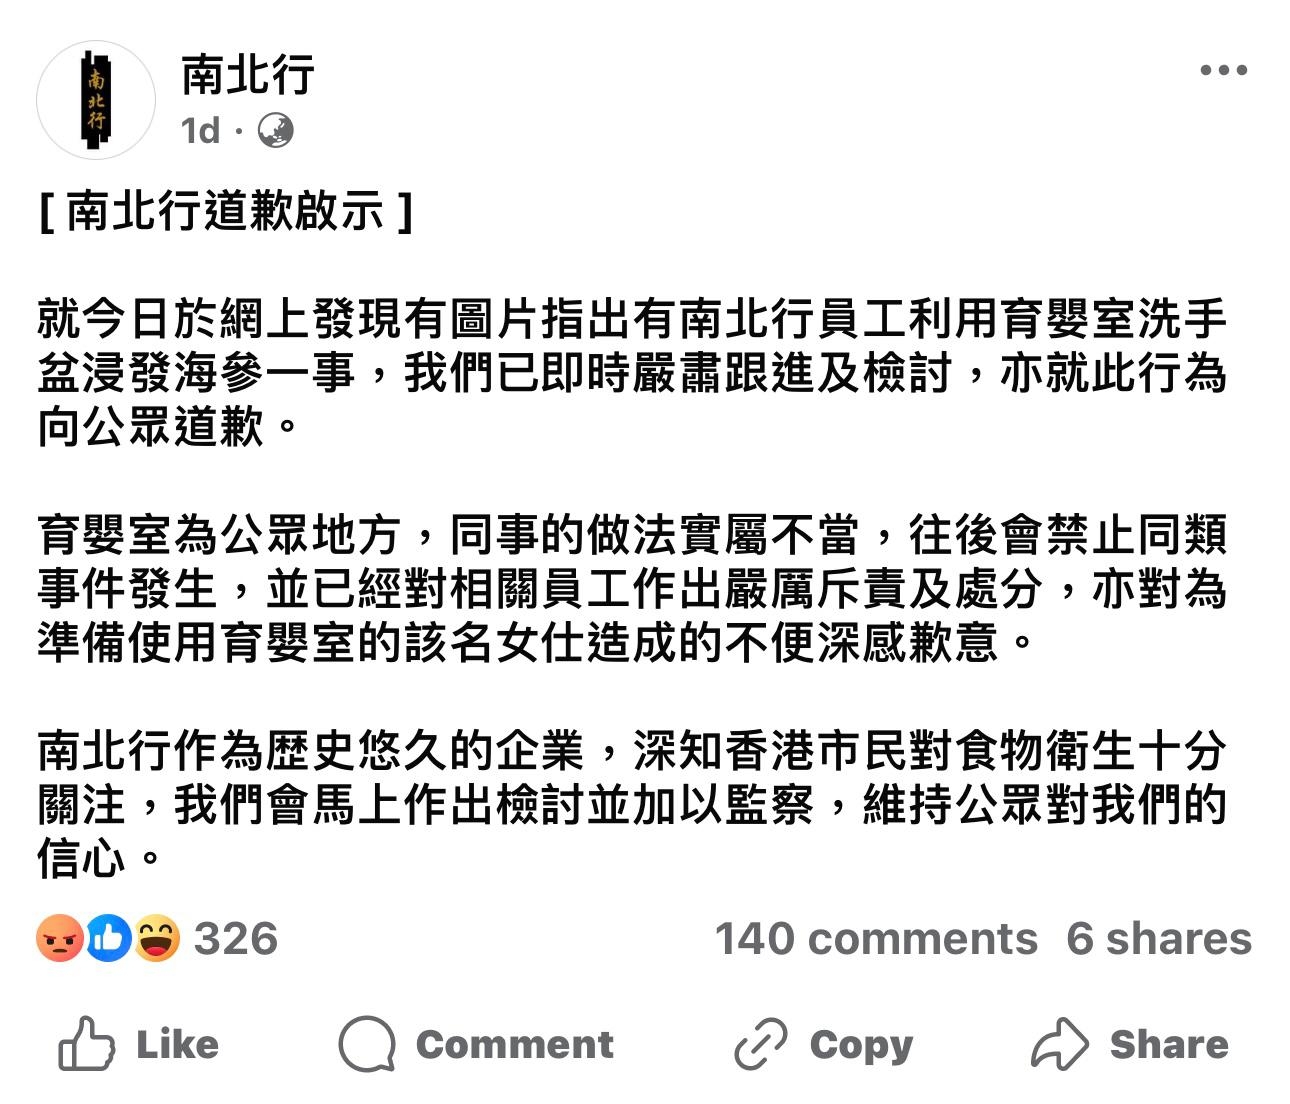1290x1104 pixels.
Task: Click the paragraph starting with 育嬰室為公眾地方
Action: 632,589
